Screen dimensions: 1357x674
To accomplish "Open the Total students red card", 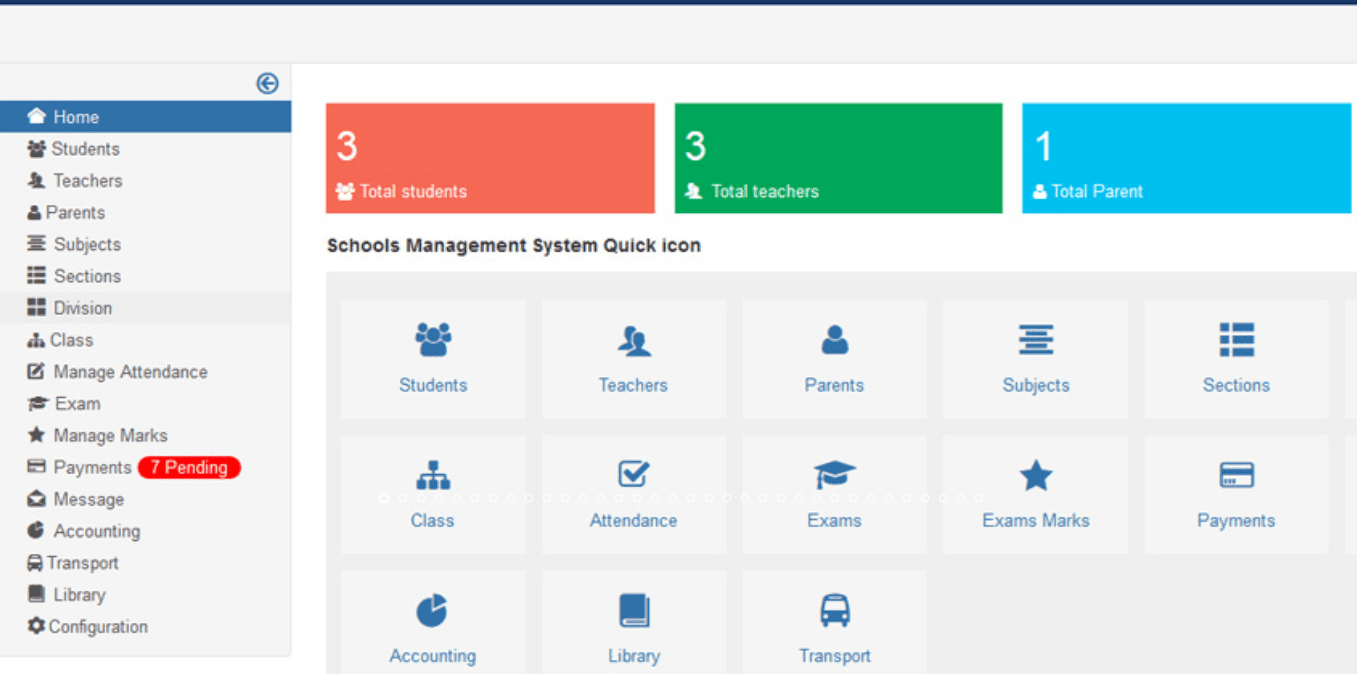I will [490, 157].
